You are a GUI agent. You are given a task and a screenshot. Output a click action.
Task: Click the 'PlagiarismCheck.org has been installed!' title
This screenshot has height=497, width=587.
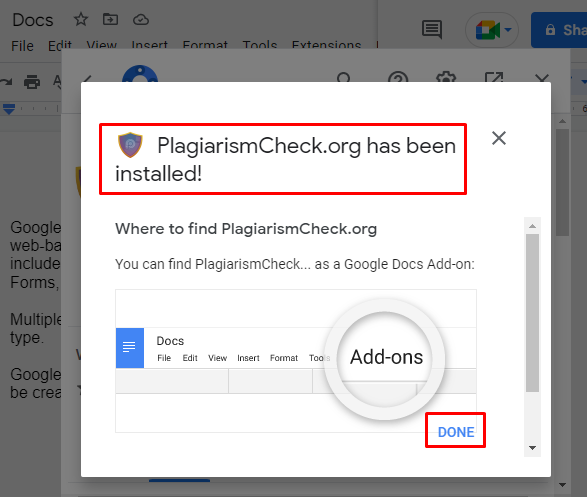point(285,159)
